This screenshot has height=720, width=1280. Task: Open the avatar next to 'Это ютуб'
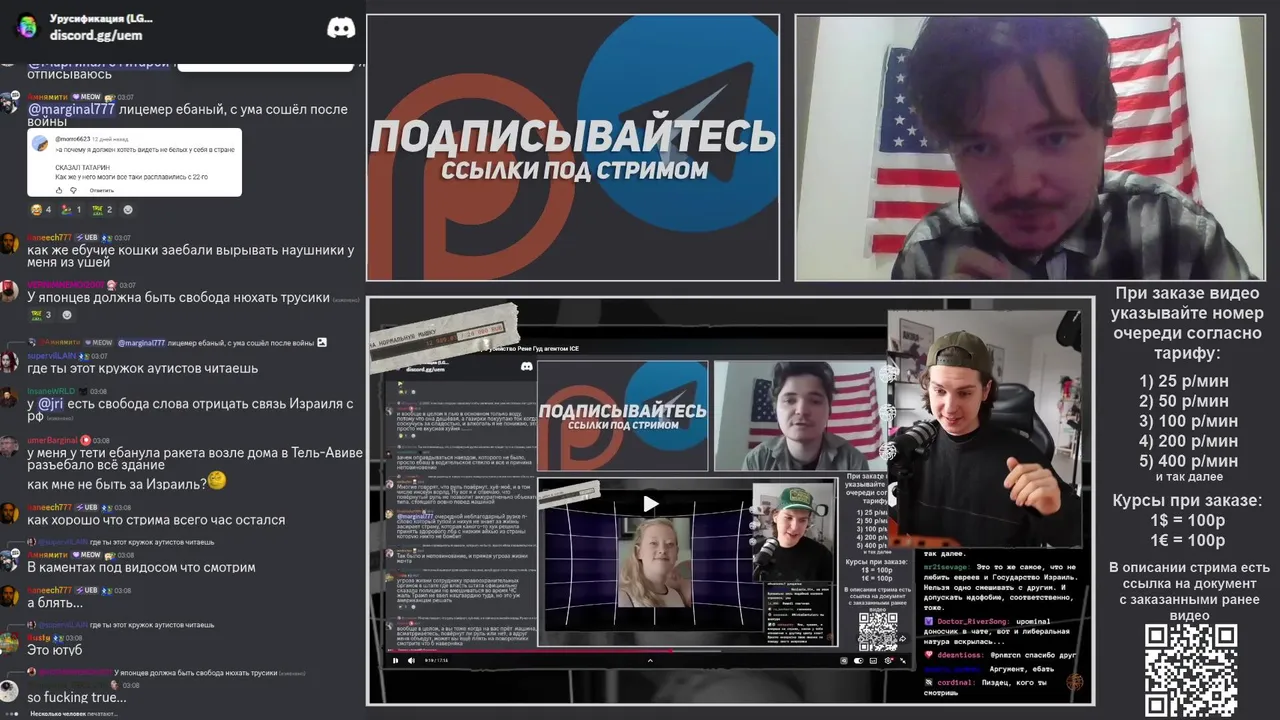[x=8, y=643]
